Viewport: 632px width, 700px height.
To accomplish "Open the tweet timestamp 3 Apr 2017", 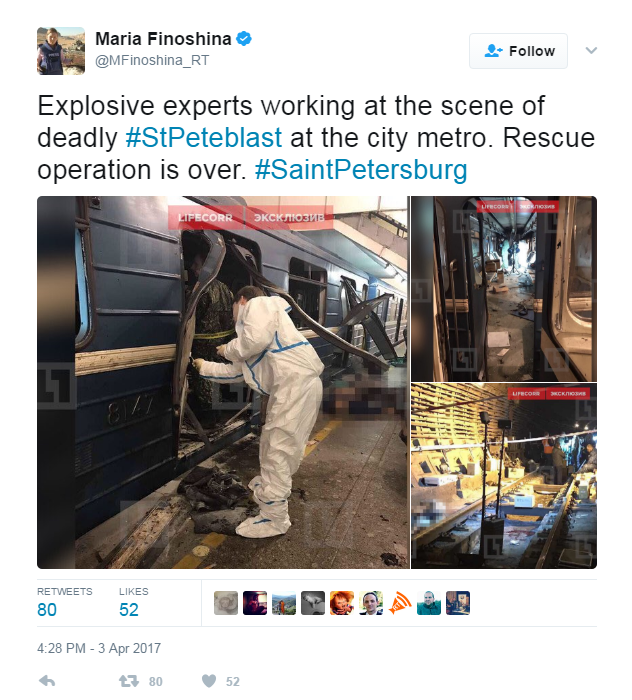I will point(99,648).
